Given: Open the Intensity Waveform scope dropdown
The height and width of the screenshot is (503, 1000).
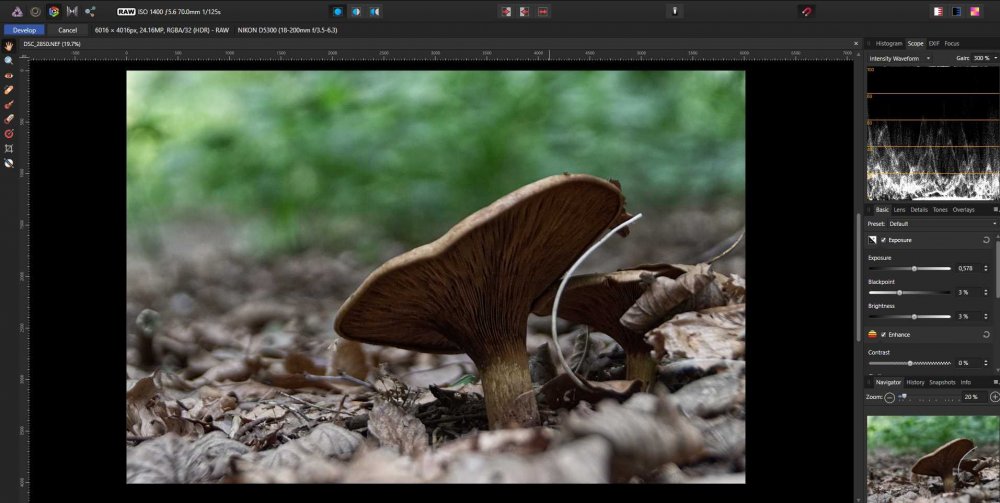Looking at the screenshot, I should pos(900,59).
